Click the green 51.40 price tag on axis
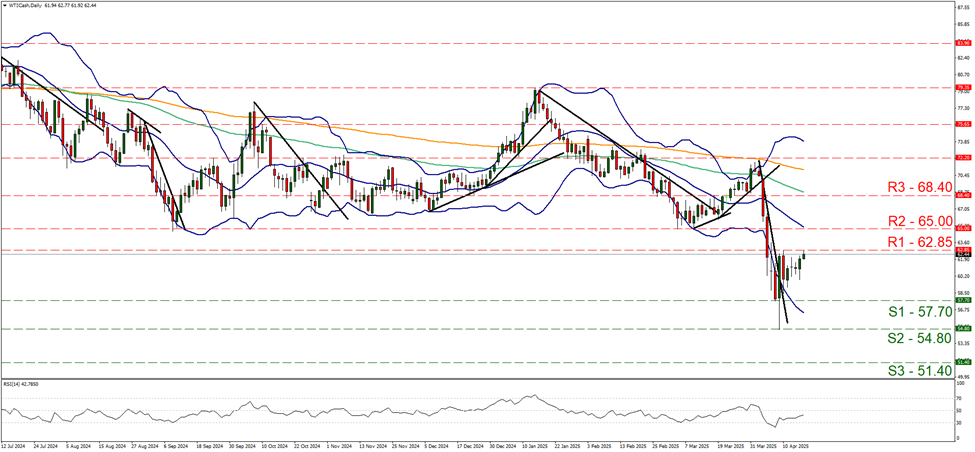This screenshot has width=975, height=452. 963,362
